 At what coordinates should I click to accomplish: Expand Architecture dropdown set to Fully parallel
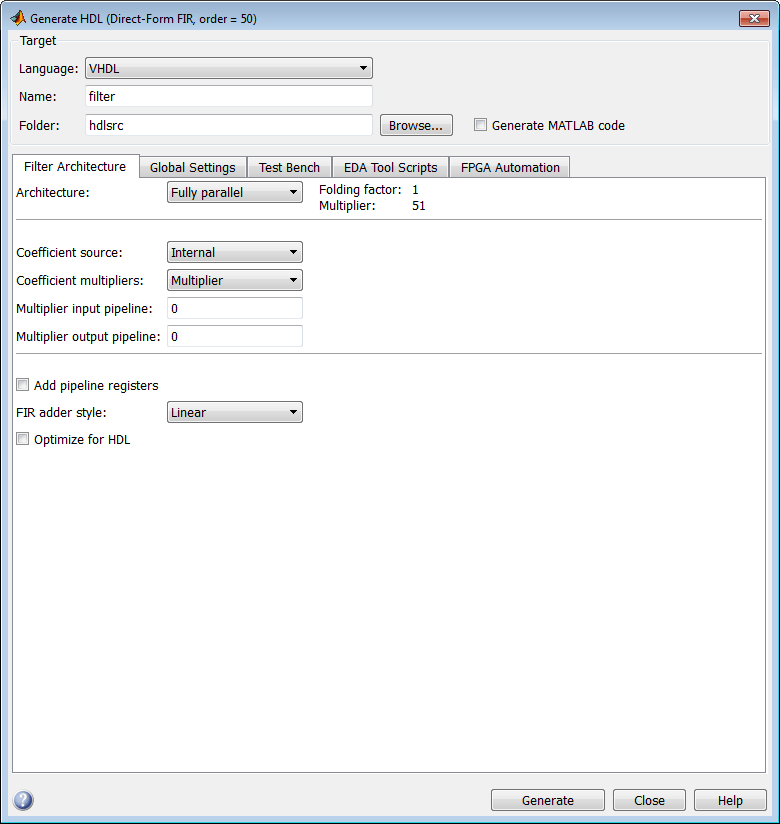(234, 192)
